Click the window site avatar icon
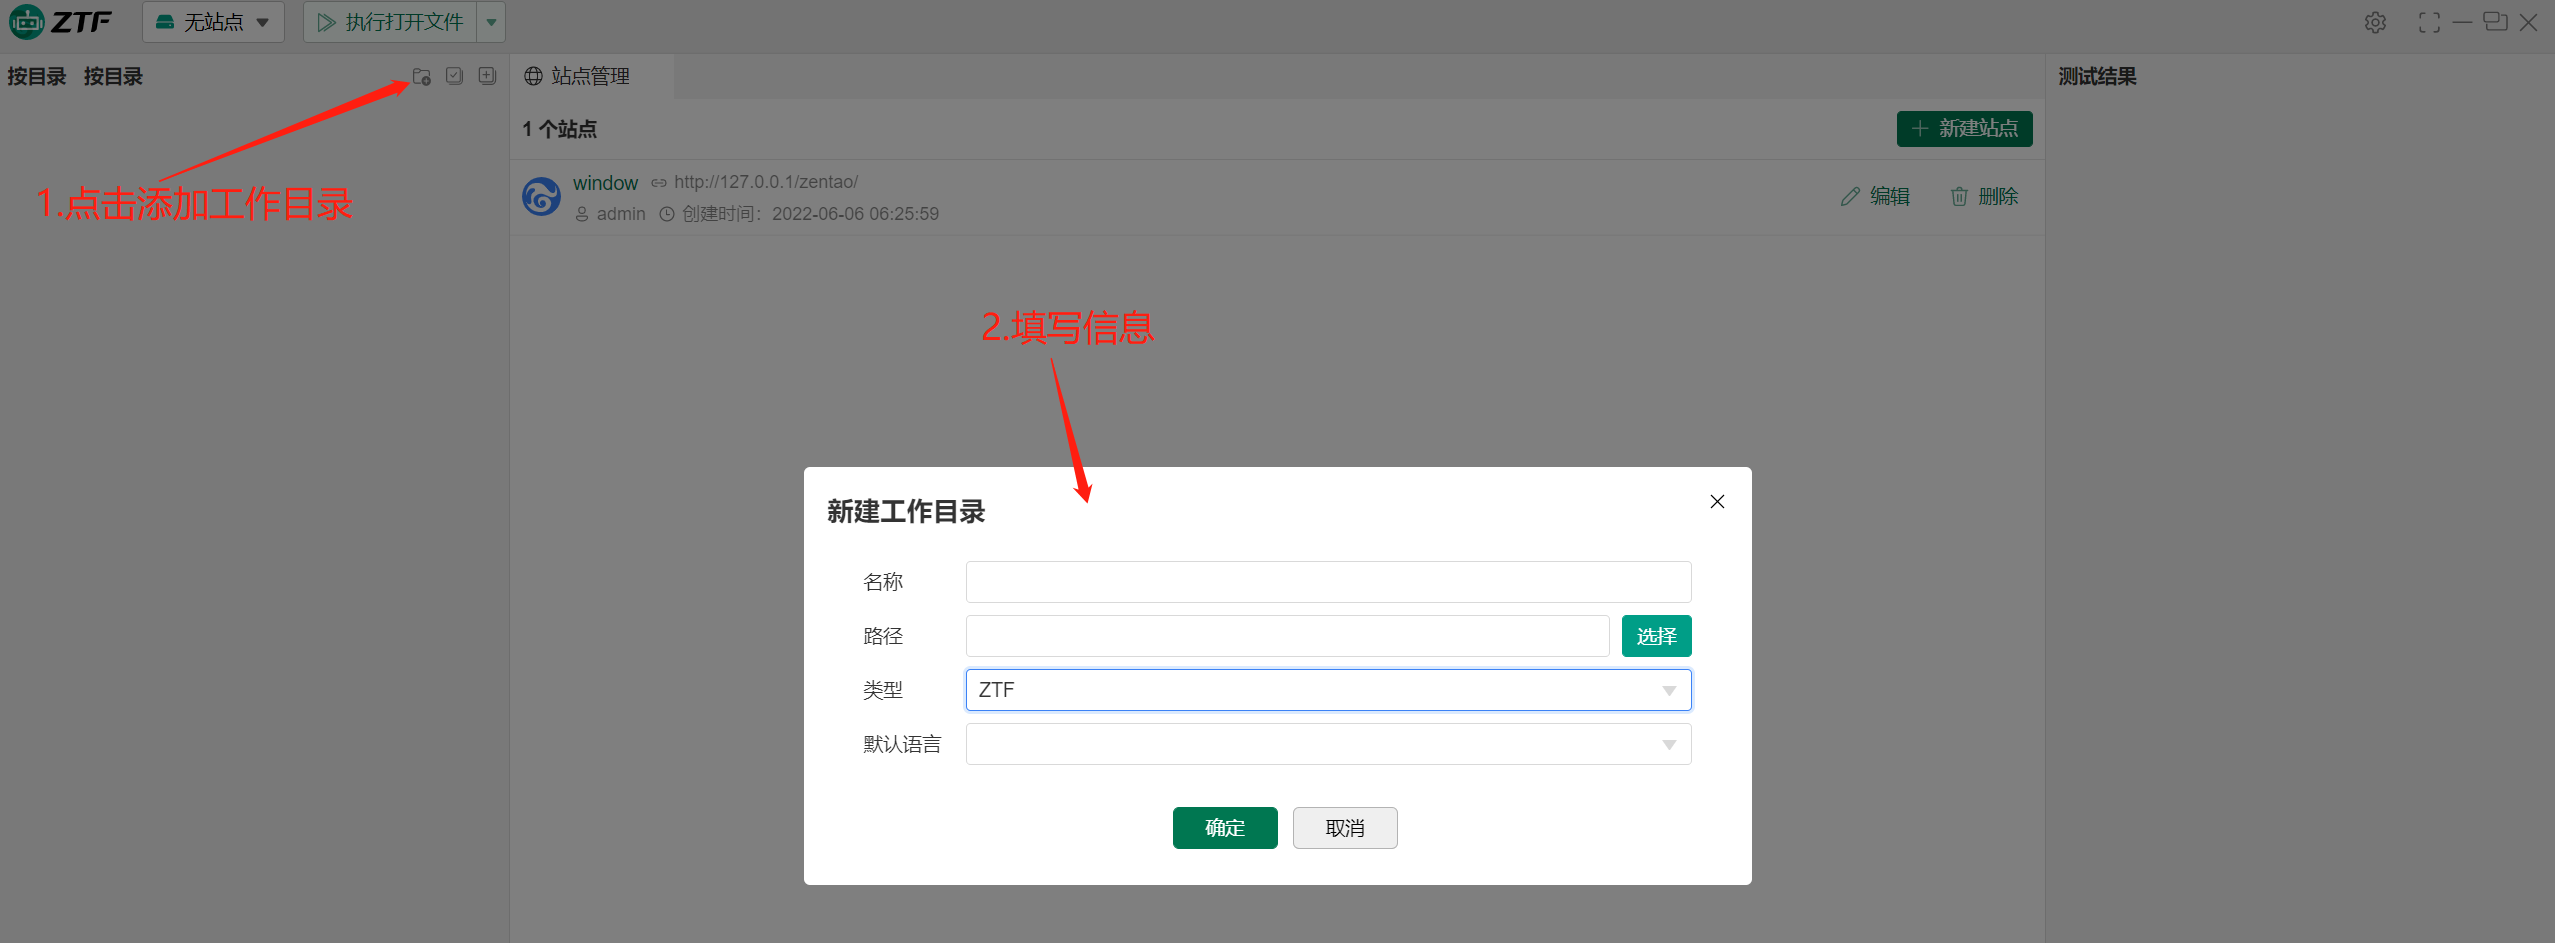The width and height of the screenshot is (2555, 943). [x=542, y=197]
